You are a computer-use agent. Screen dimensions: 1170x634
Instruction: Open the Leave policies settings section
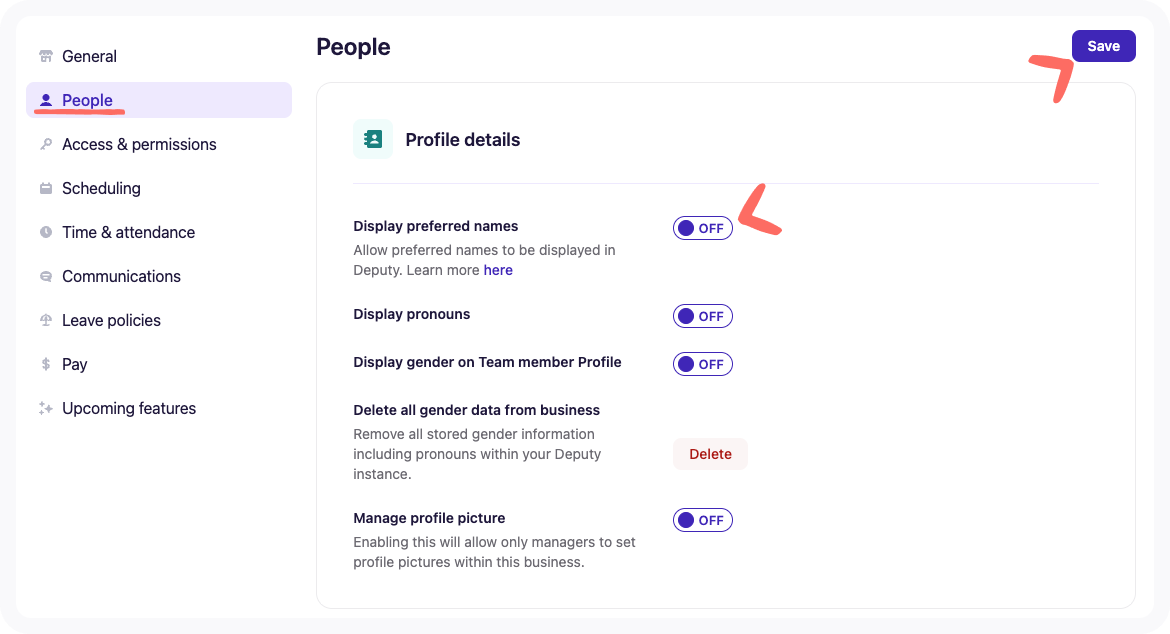[x=111, y=320]
